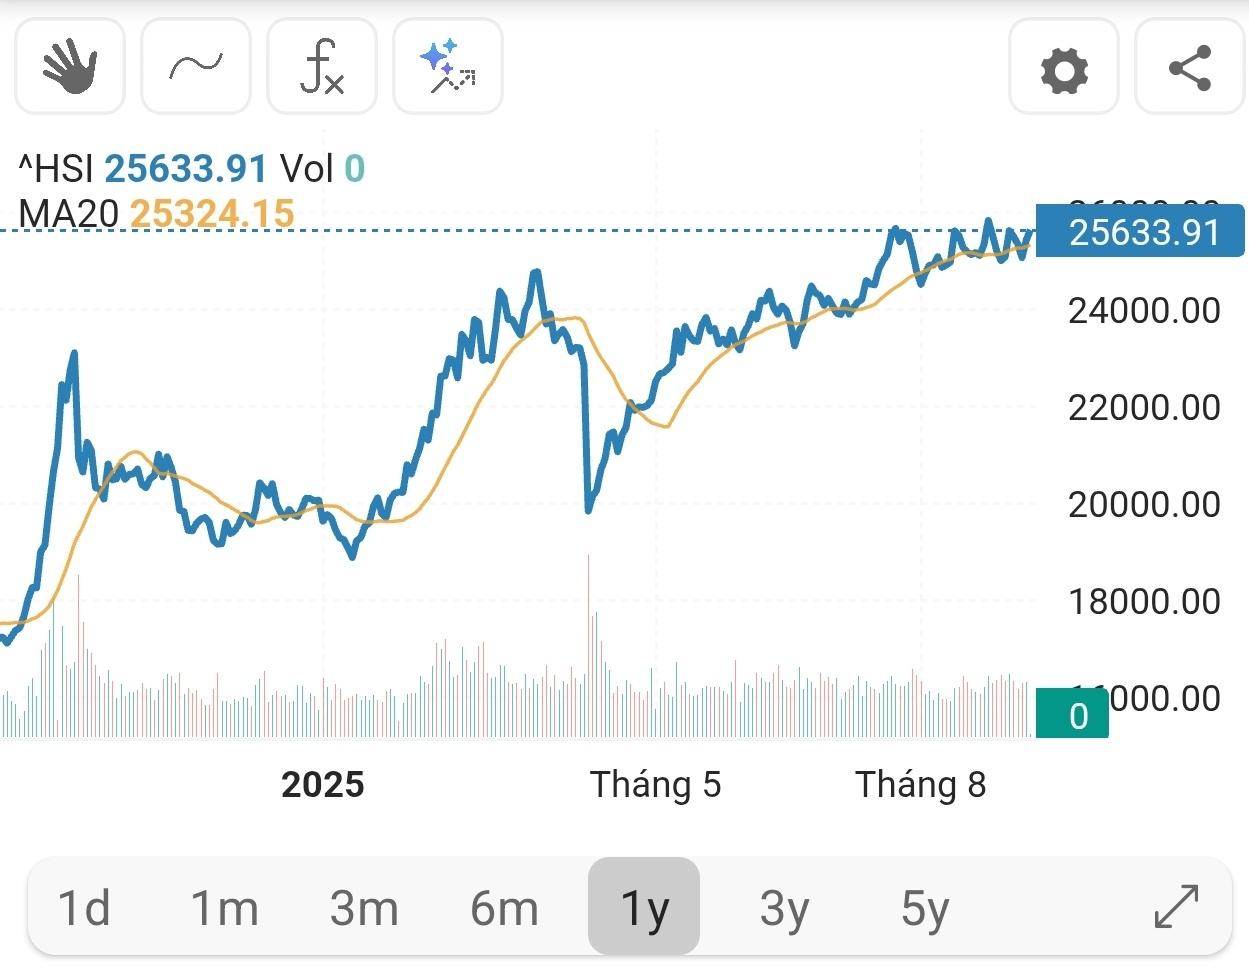The width and height of the screenshot is (1249, 970).
Task: Open the fx indicators function menu
Action: 321,67
